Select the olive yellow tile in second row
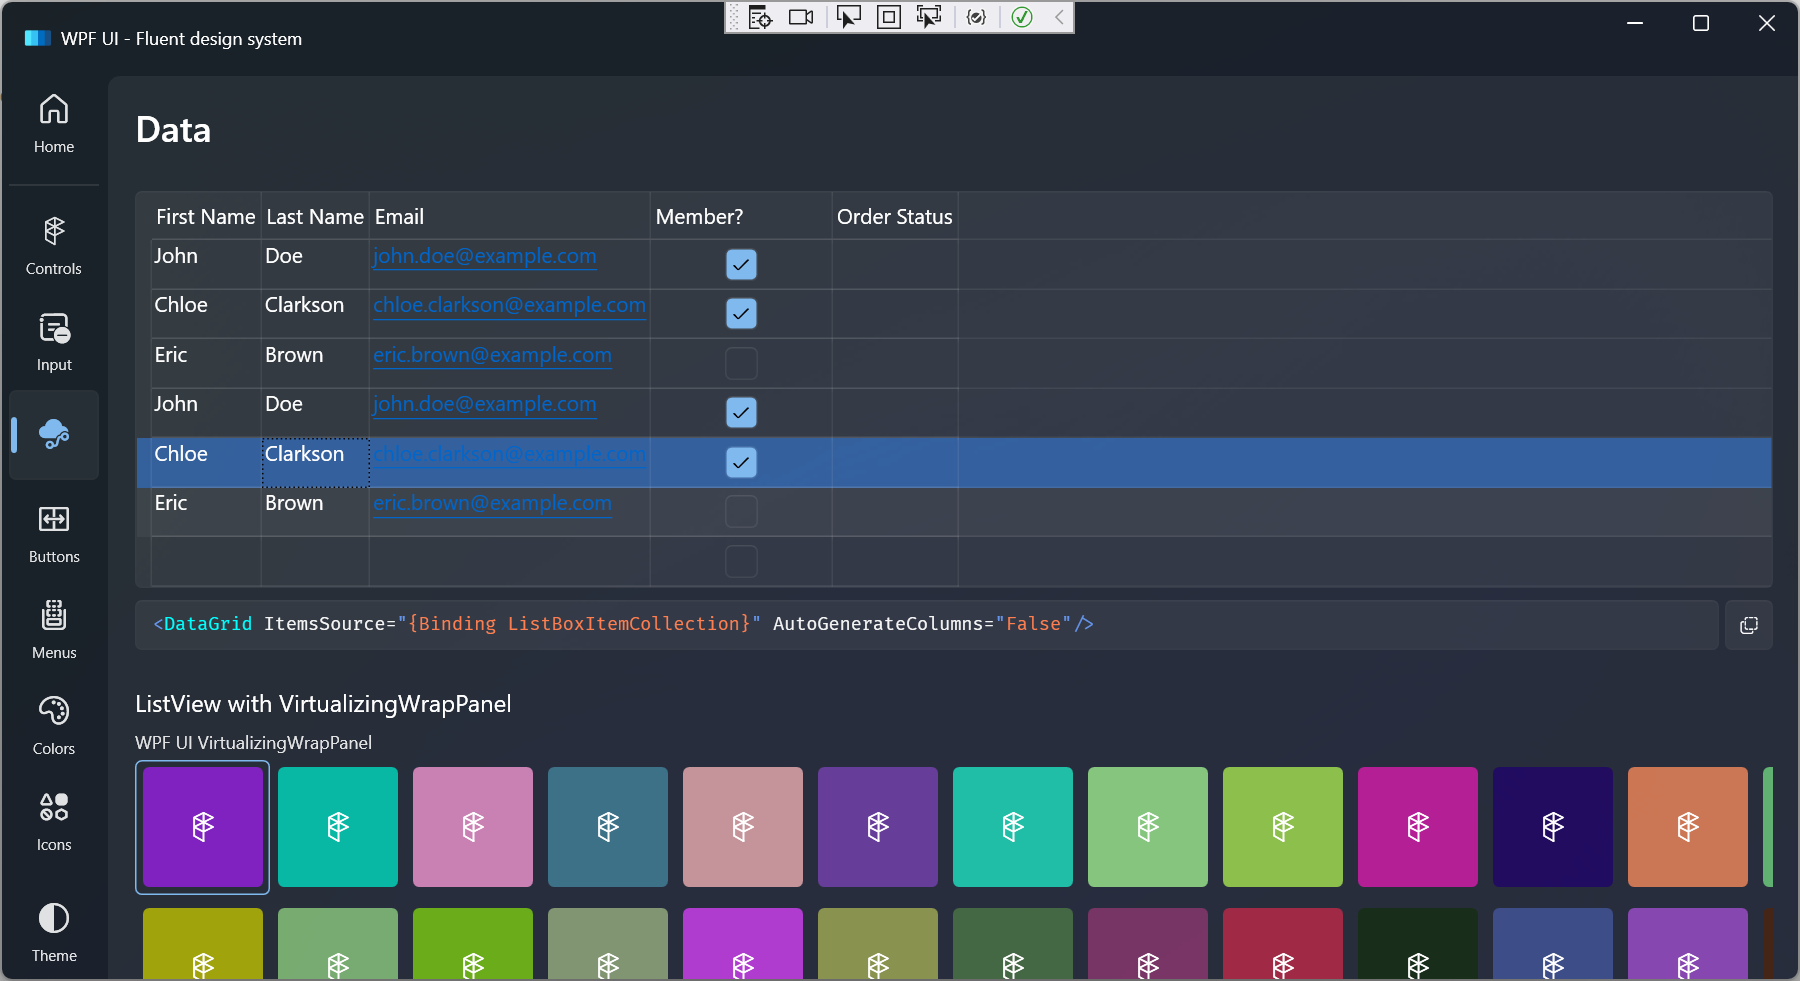This screenshot has height=981, width=1800. [x=203, y=943]
